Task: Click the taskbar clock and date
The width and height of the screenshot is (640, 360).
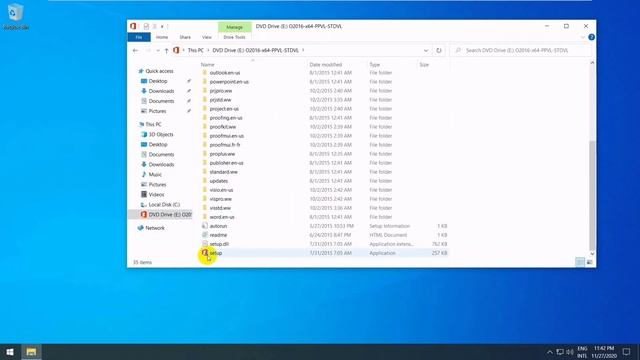Action: [604, 352]
